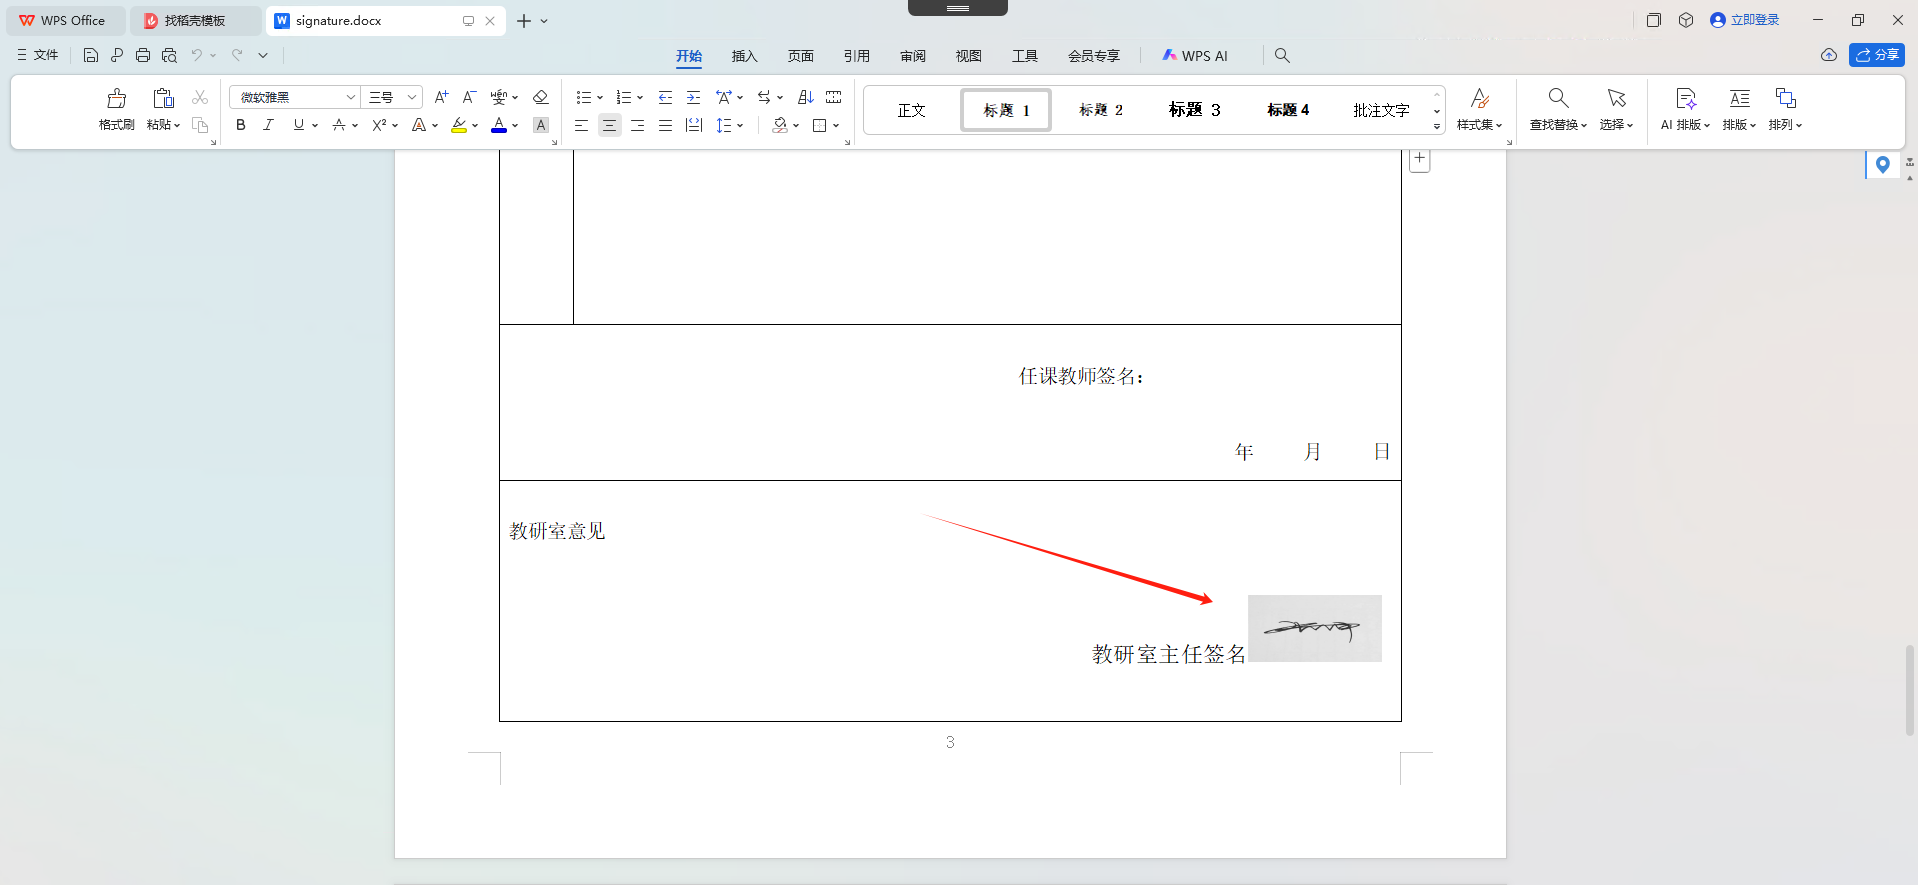Apply the 正文 style
Image resolution: width=1918 pixels, height=885 pixels.
pyautogui.click(x=912, y=110)
